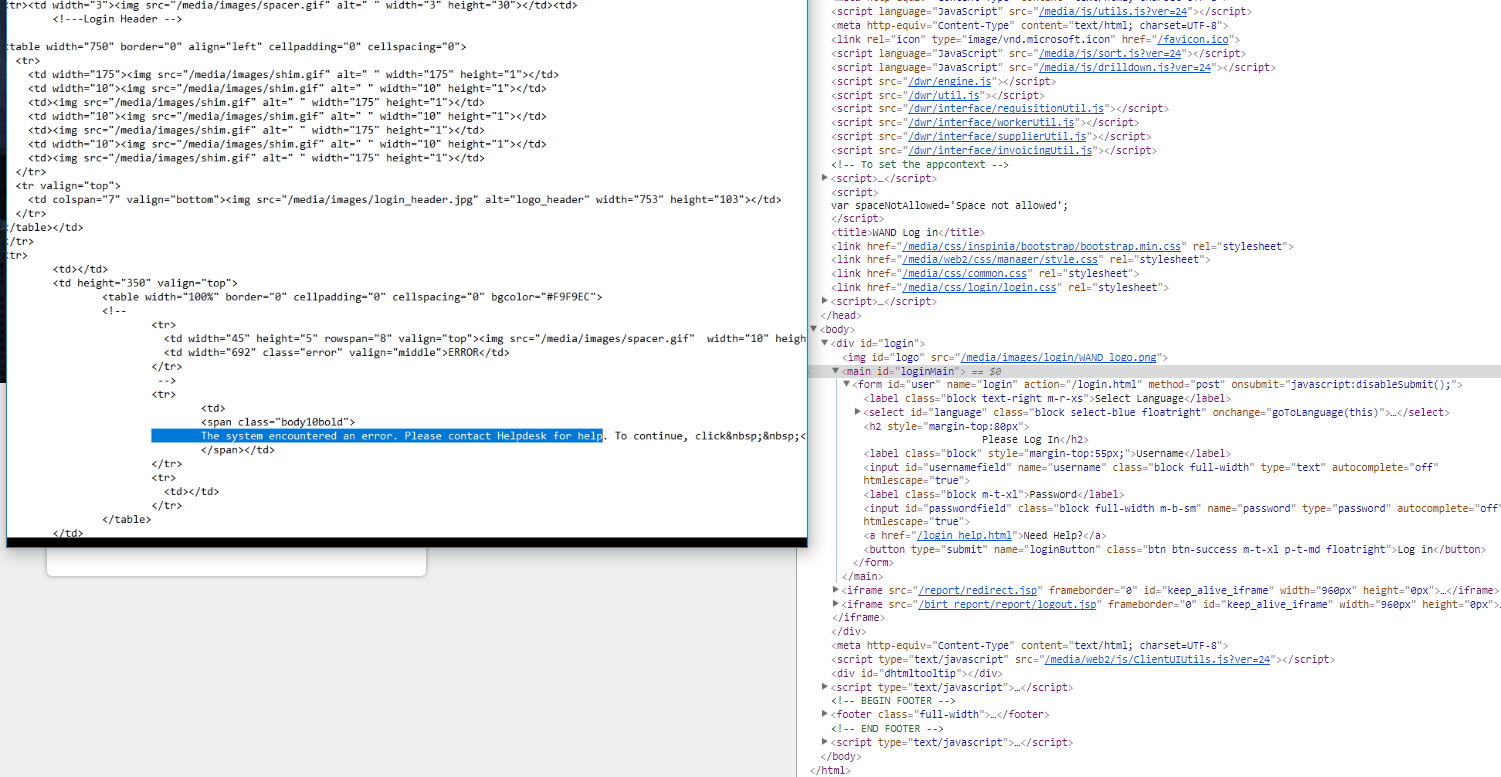The image size is (1501, 777).
Task: Select the input id="passwordfield" node
Action: tap(1182, 515)
